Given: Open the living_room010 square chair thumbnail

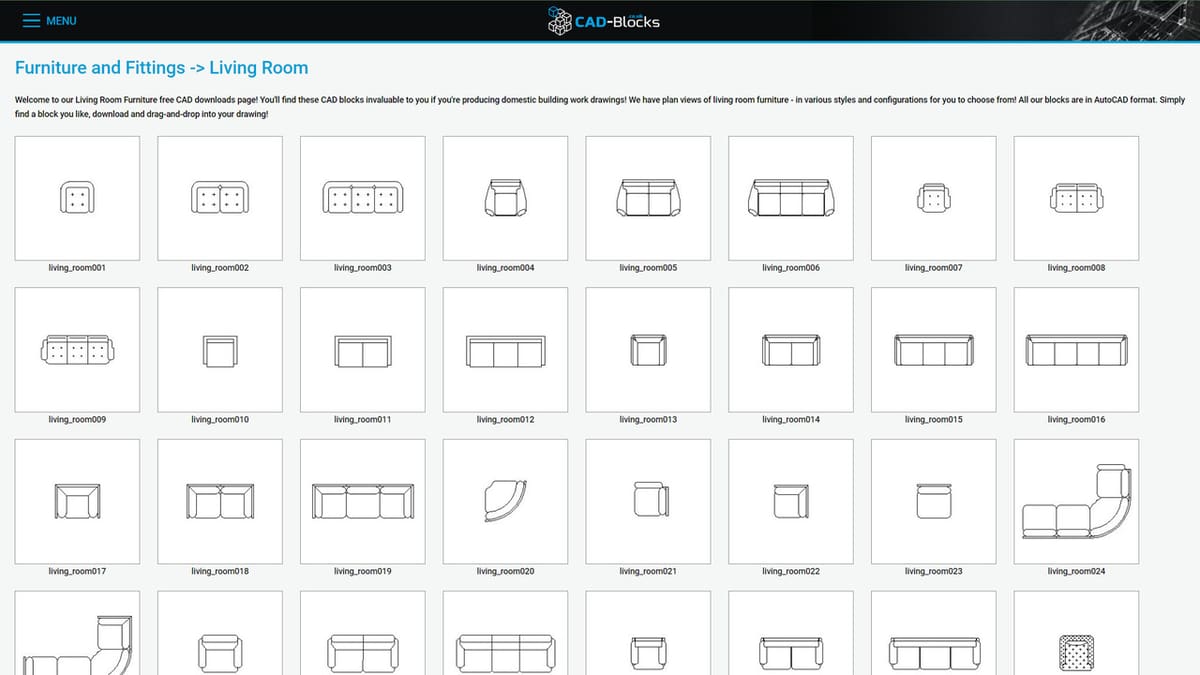Looking at the screenshot, I should point(220,350).
